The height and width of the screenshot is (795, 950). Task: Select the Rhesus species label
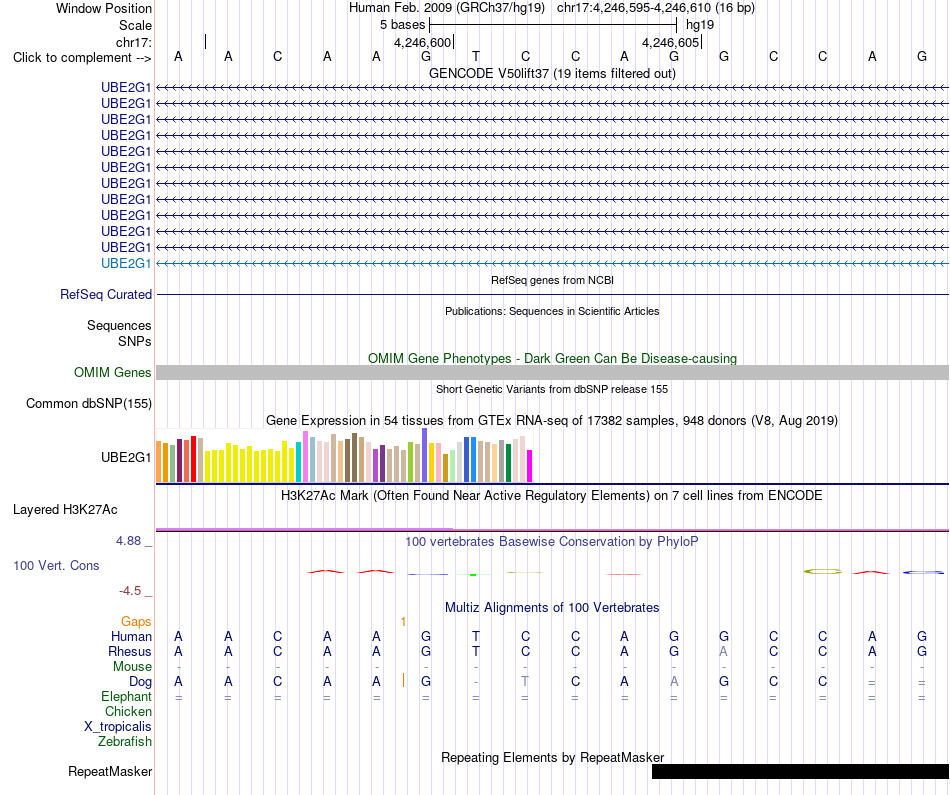pos(130,651)
